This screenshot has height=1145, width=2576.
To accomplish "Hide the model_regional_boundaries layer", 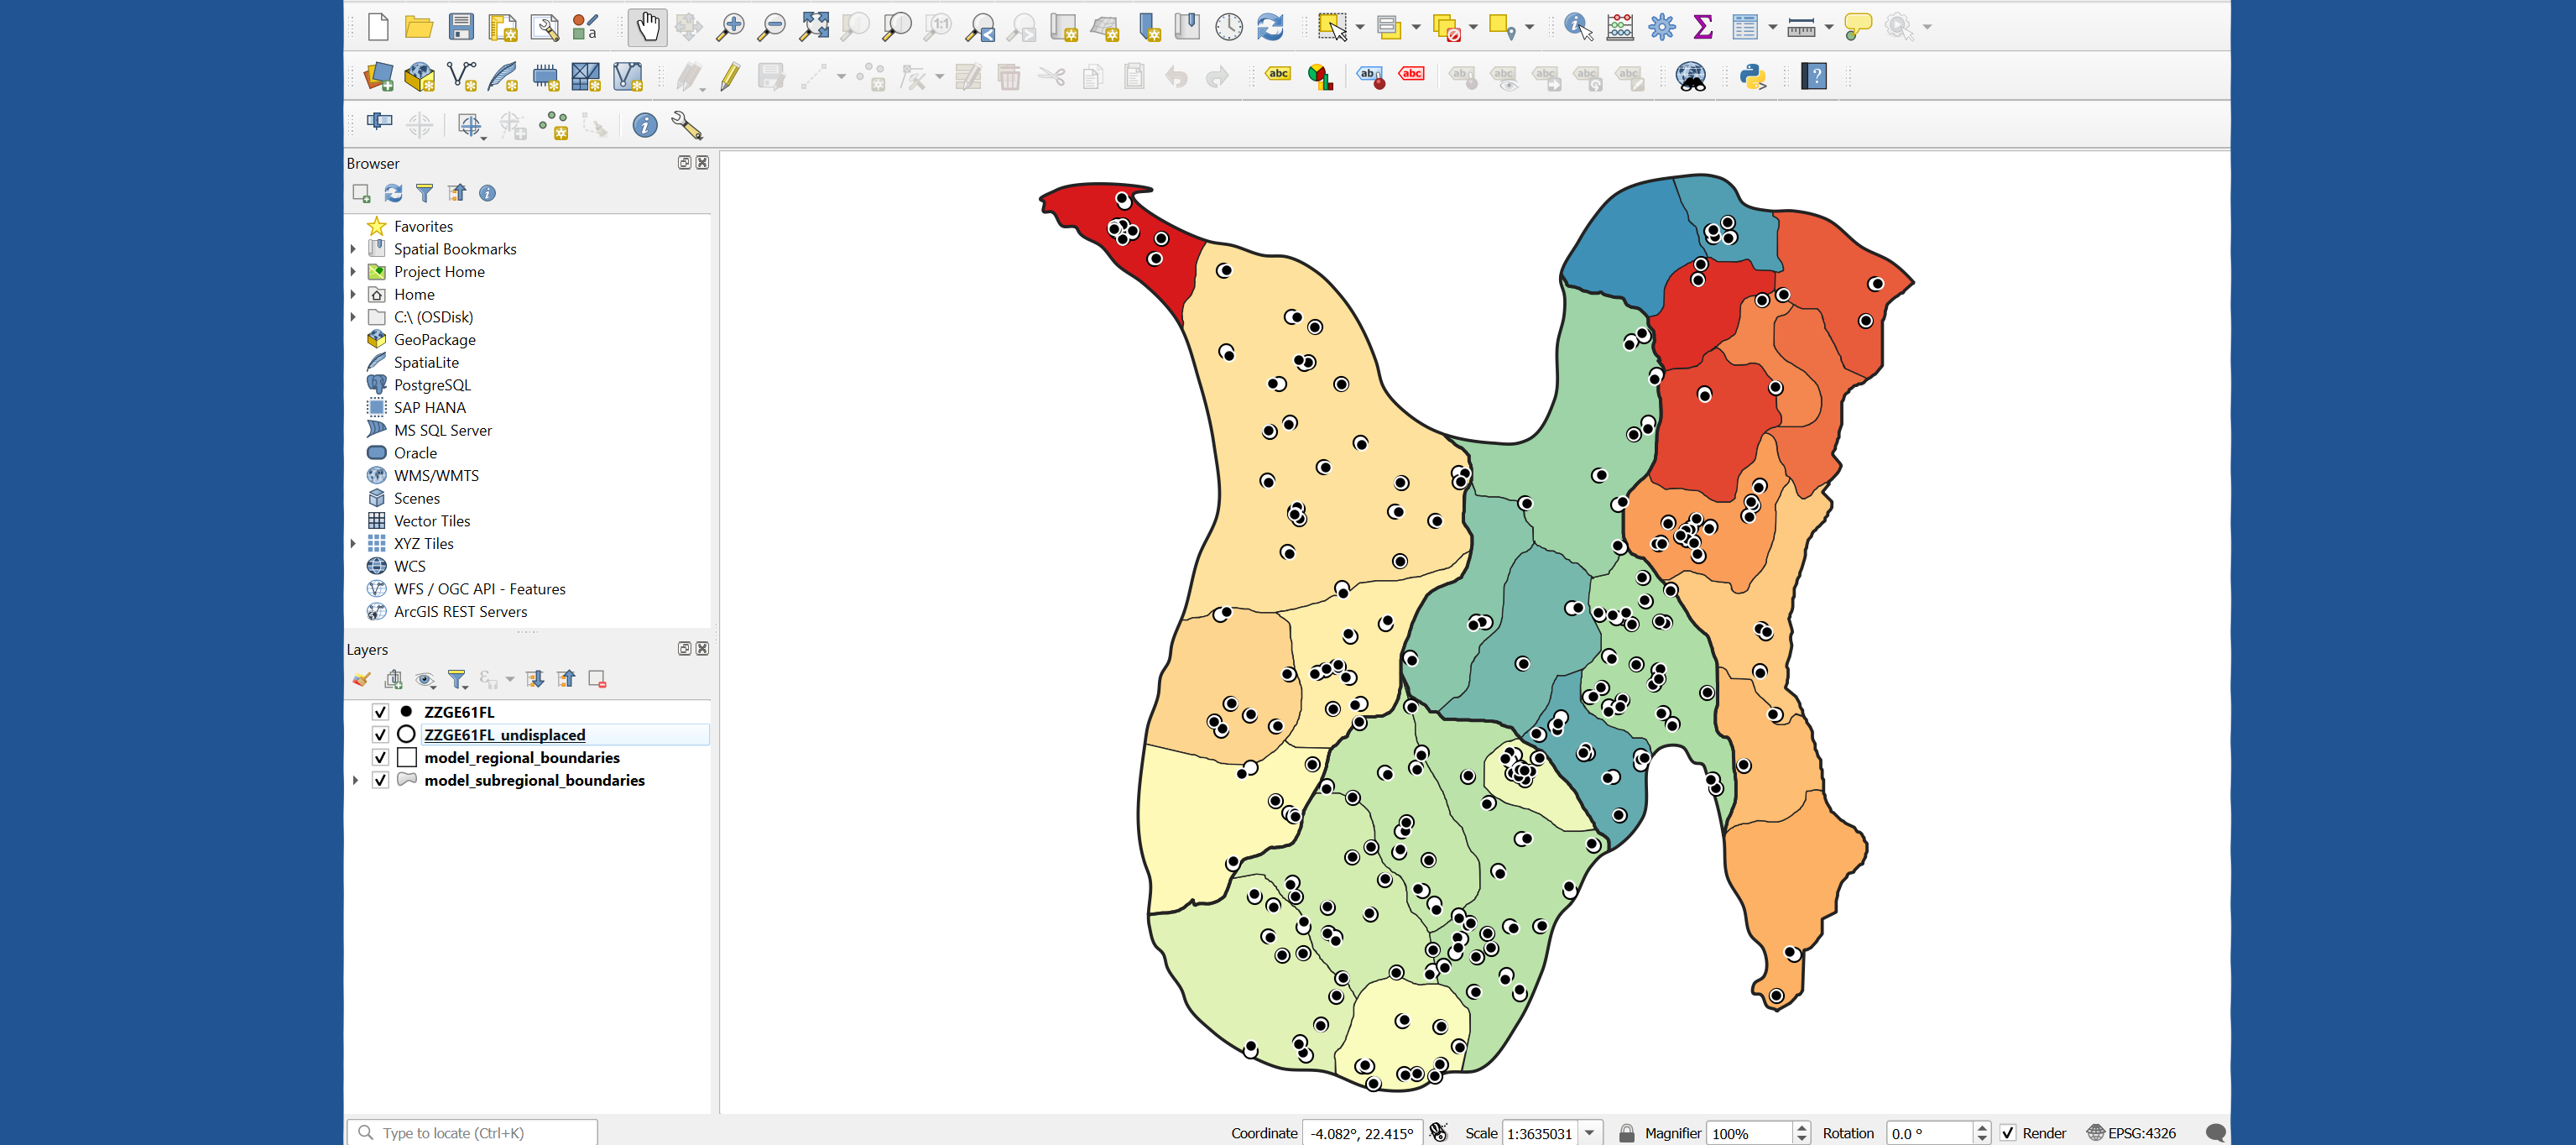I will 380,757.
